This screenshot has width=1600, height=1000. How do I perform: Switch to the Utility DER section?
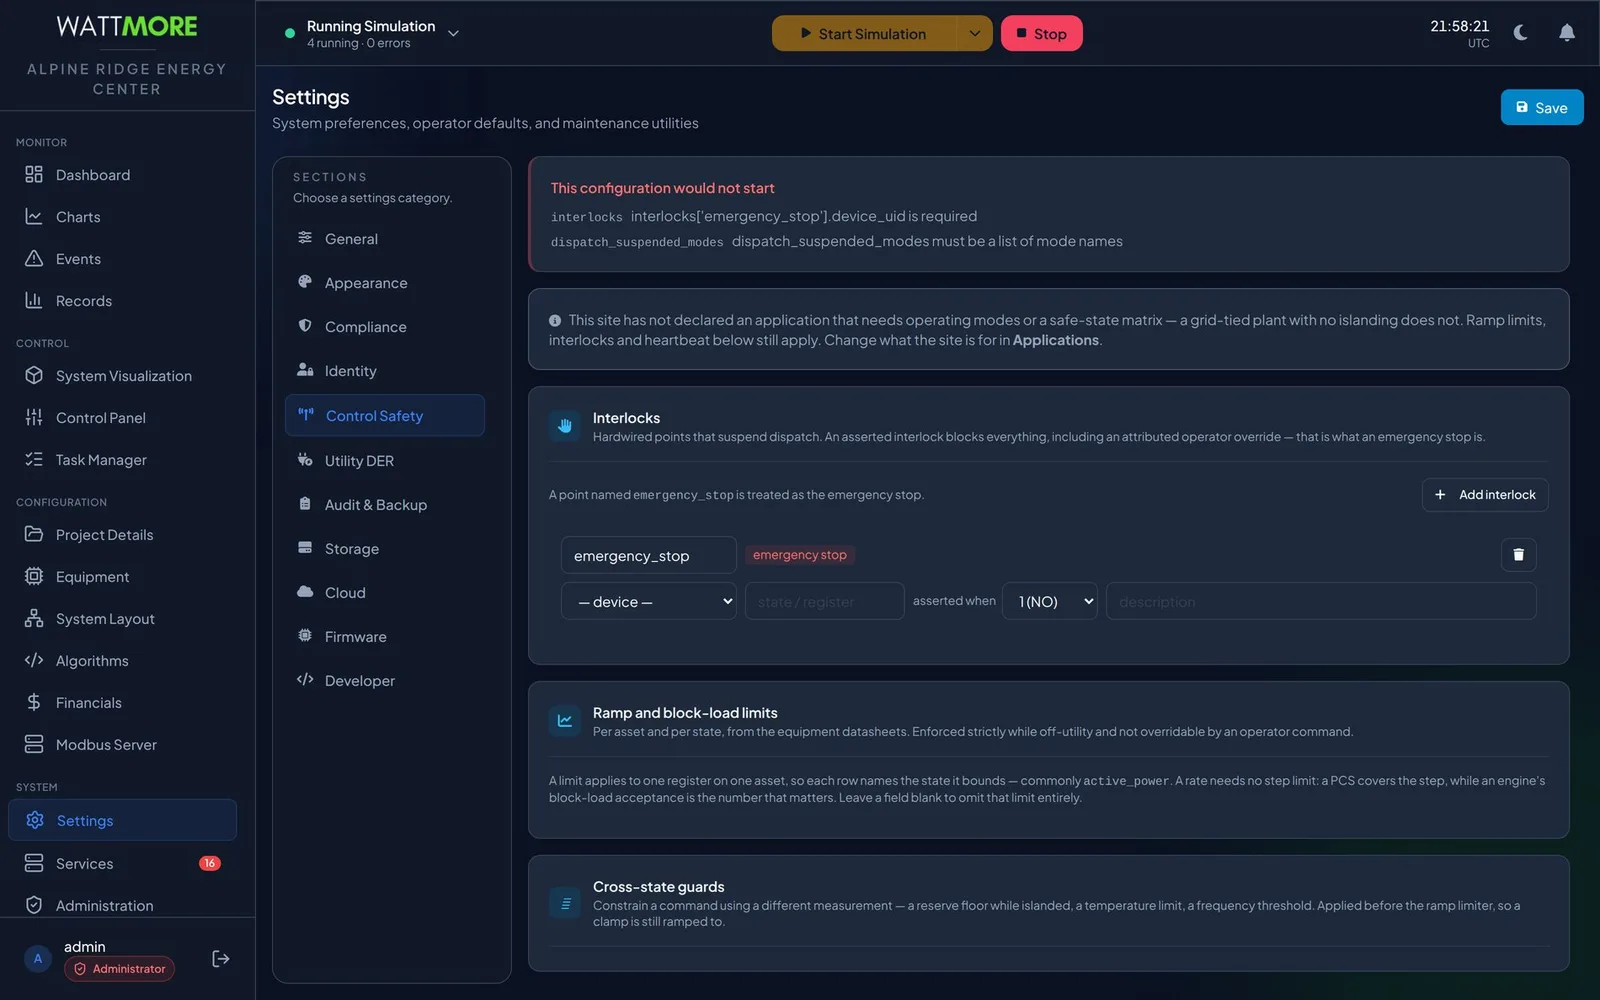pos(385,461)
